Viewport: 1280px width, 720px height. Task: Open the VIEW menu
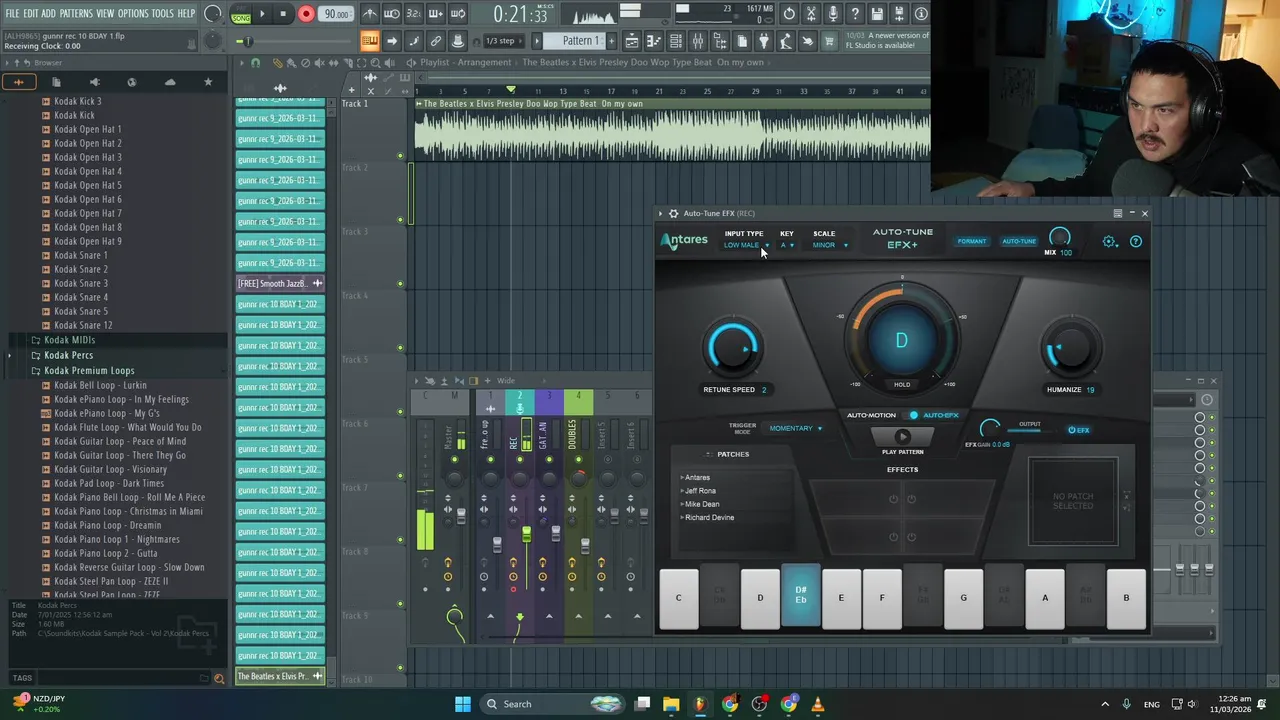point(105,13)
